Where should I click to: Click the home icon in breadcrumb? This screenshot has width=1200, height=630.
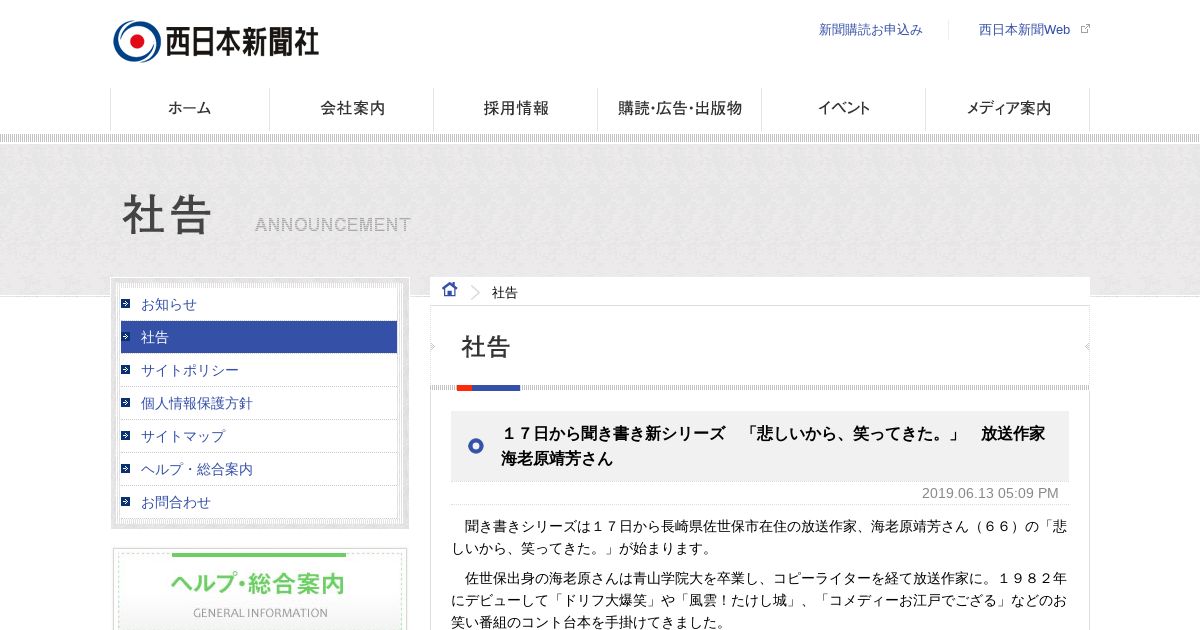click(x=450, y=290)
